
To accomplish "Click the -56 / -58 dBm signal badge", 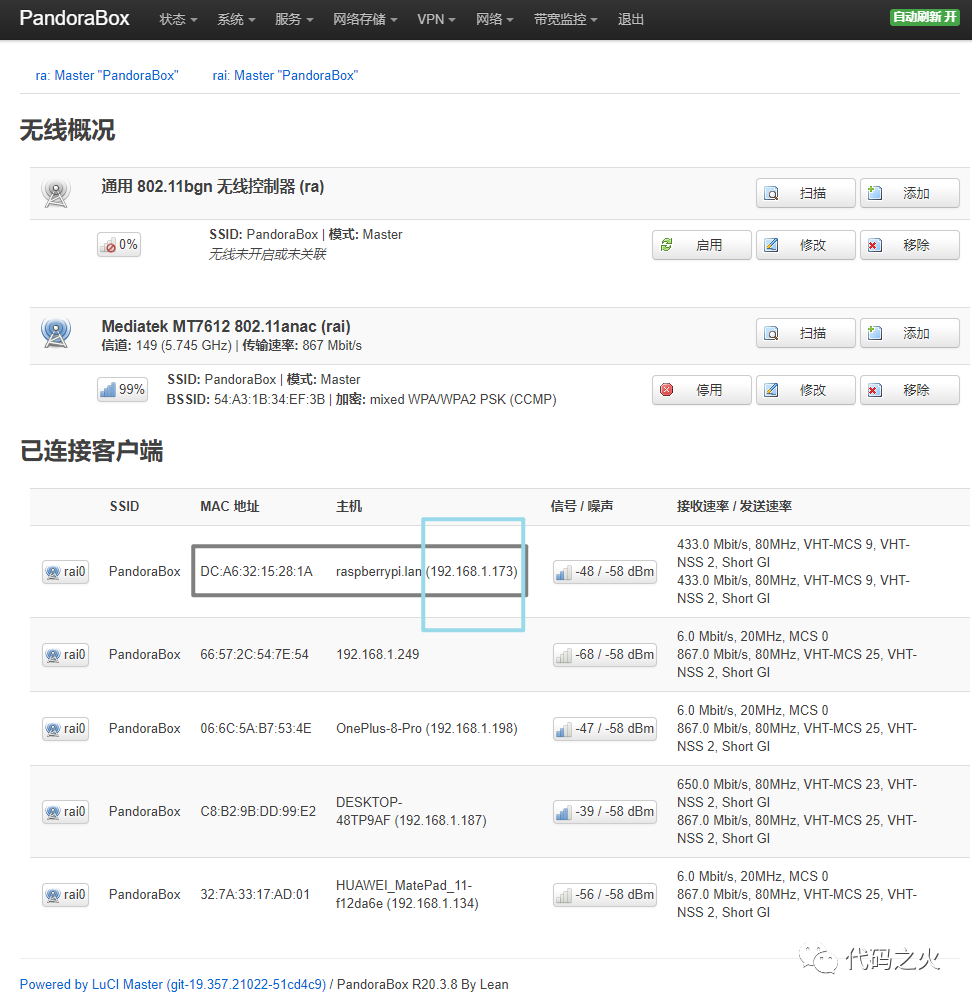I will point(605,895).
